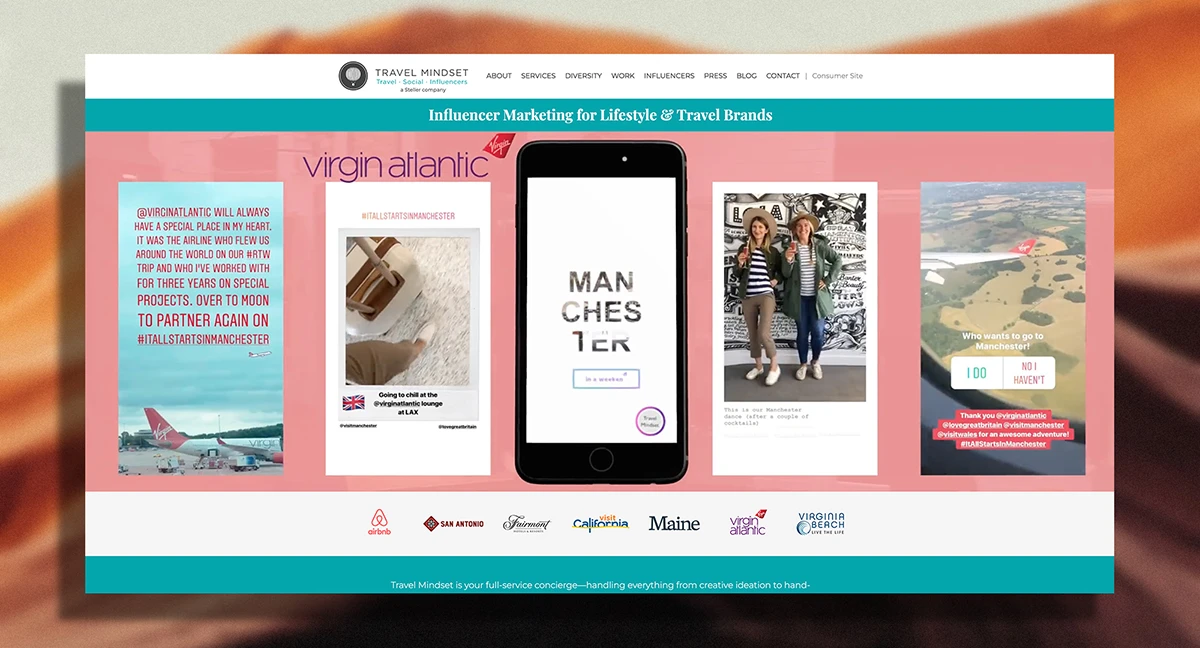
Task: Click the 'Who wants to go to Manchester?' text
Action: coord(1003,341)
